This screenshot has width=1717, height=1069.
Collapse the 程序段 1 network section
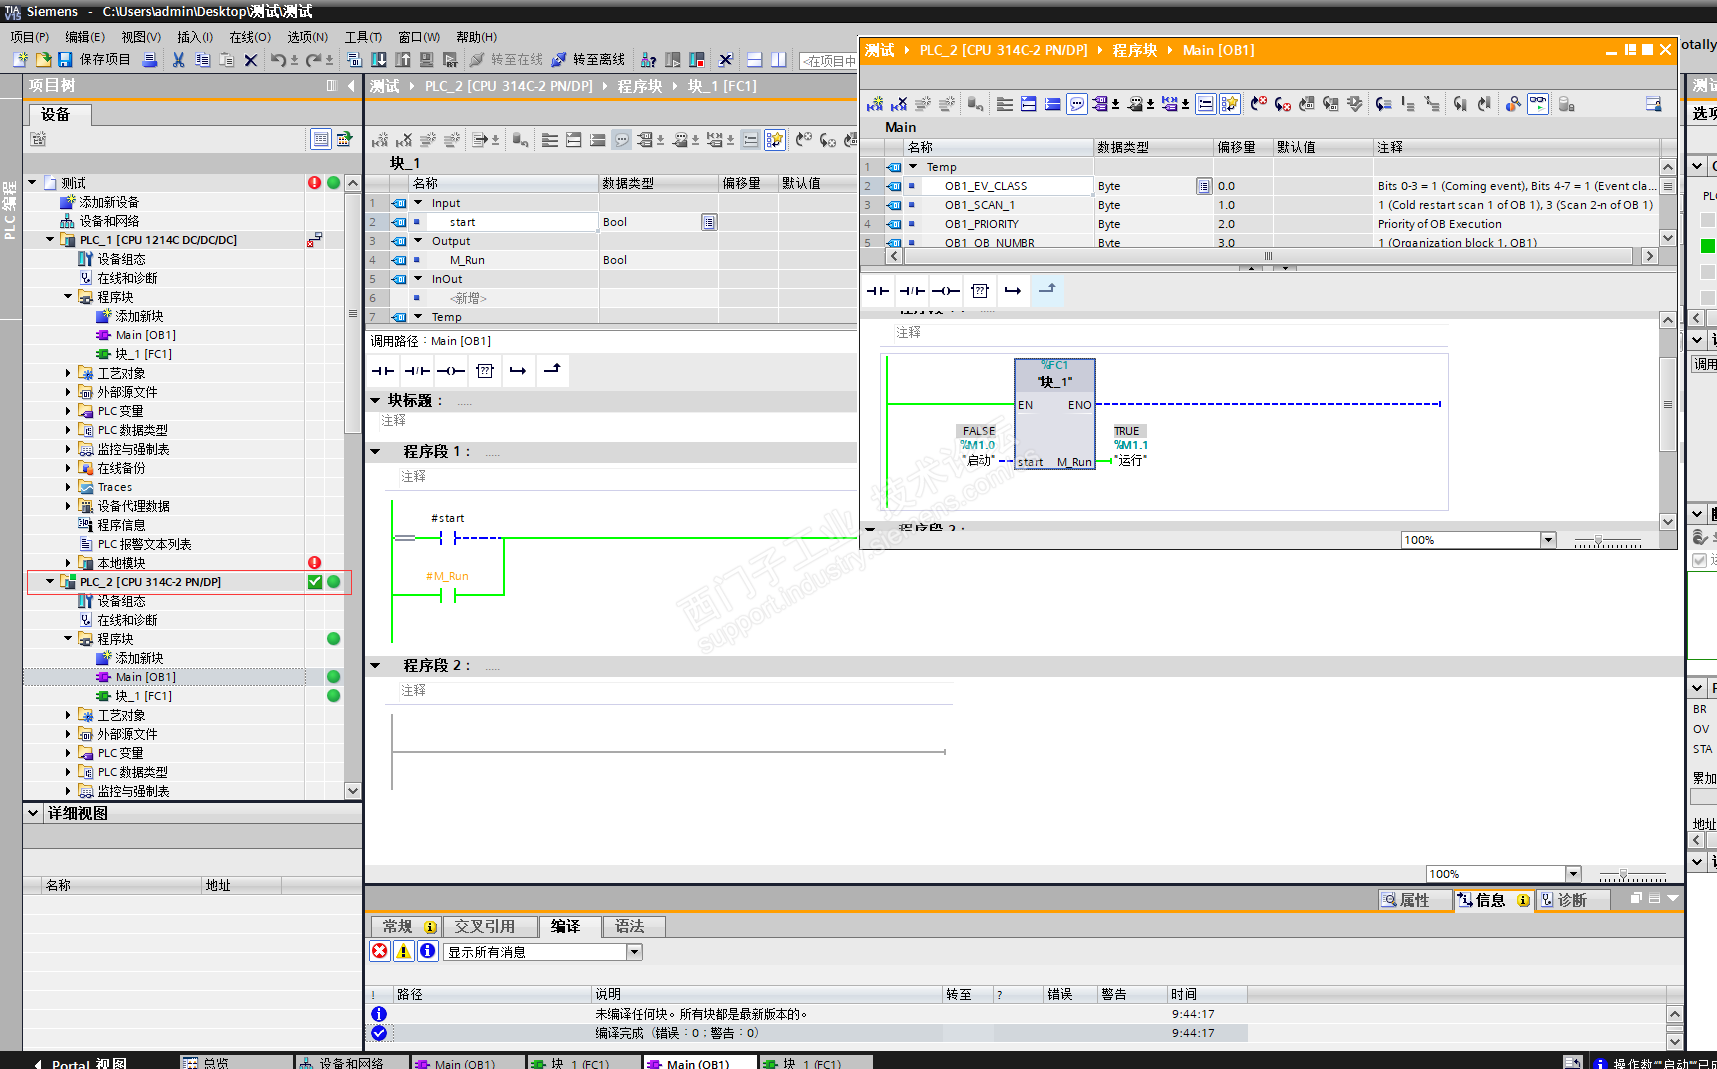[x=376, y=452]
